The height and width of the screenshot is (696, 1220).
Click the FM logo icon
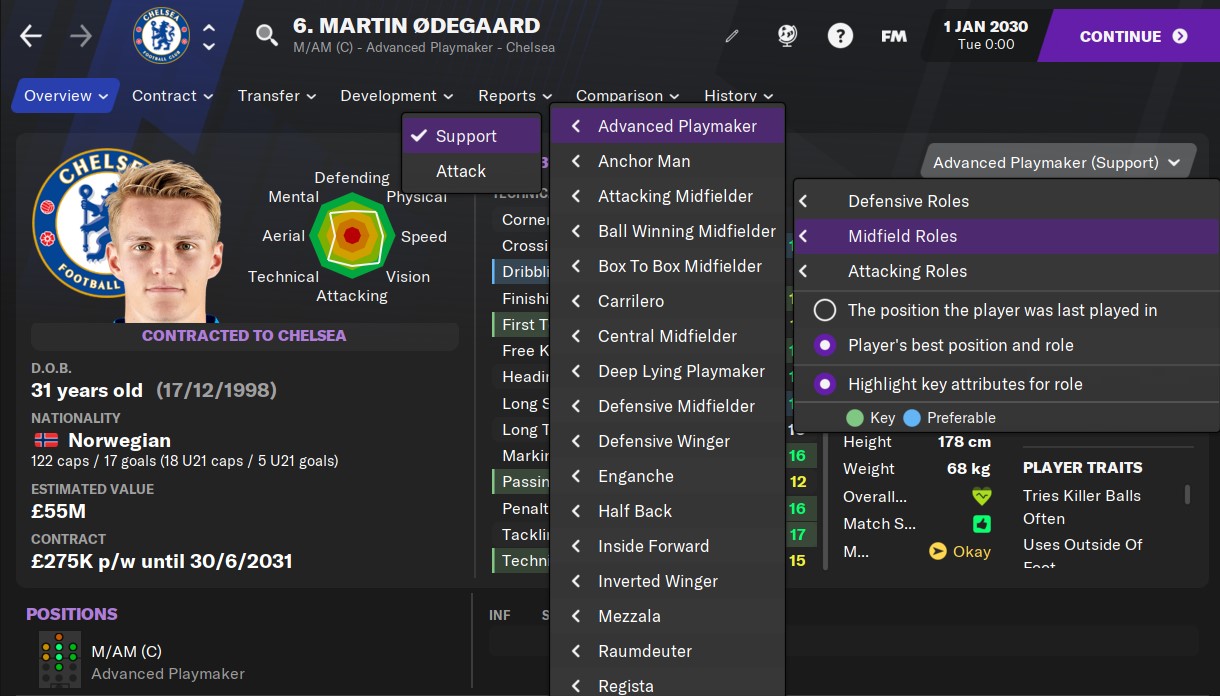pos(893,35)
